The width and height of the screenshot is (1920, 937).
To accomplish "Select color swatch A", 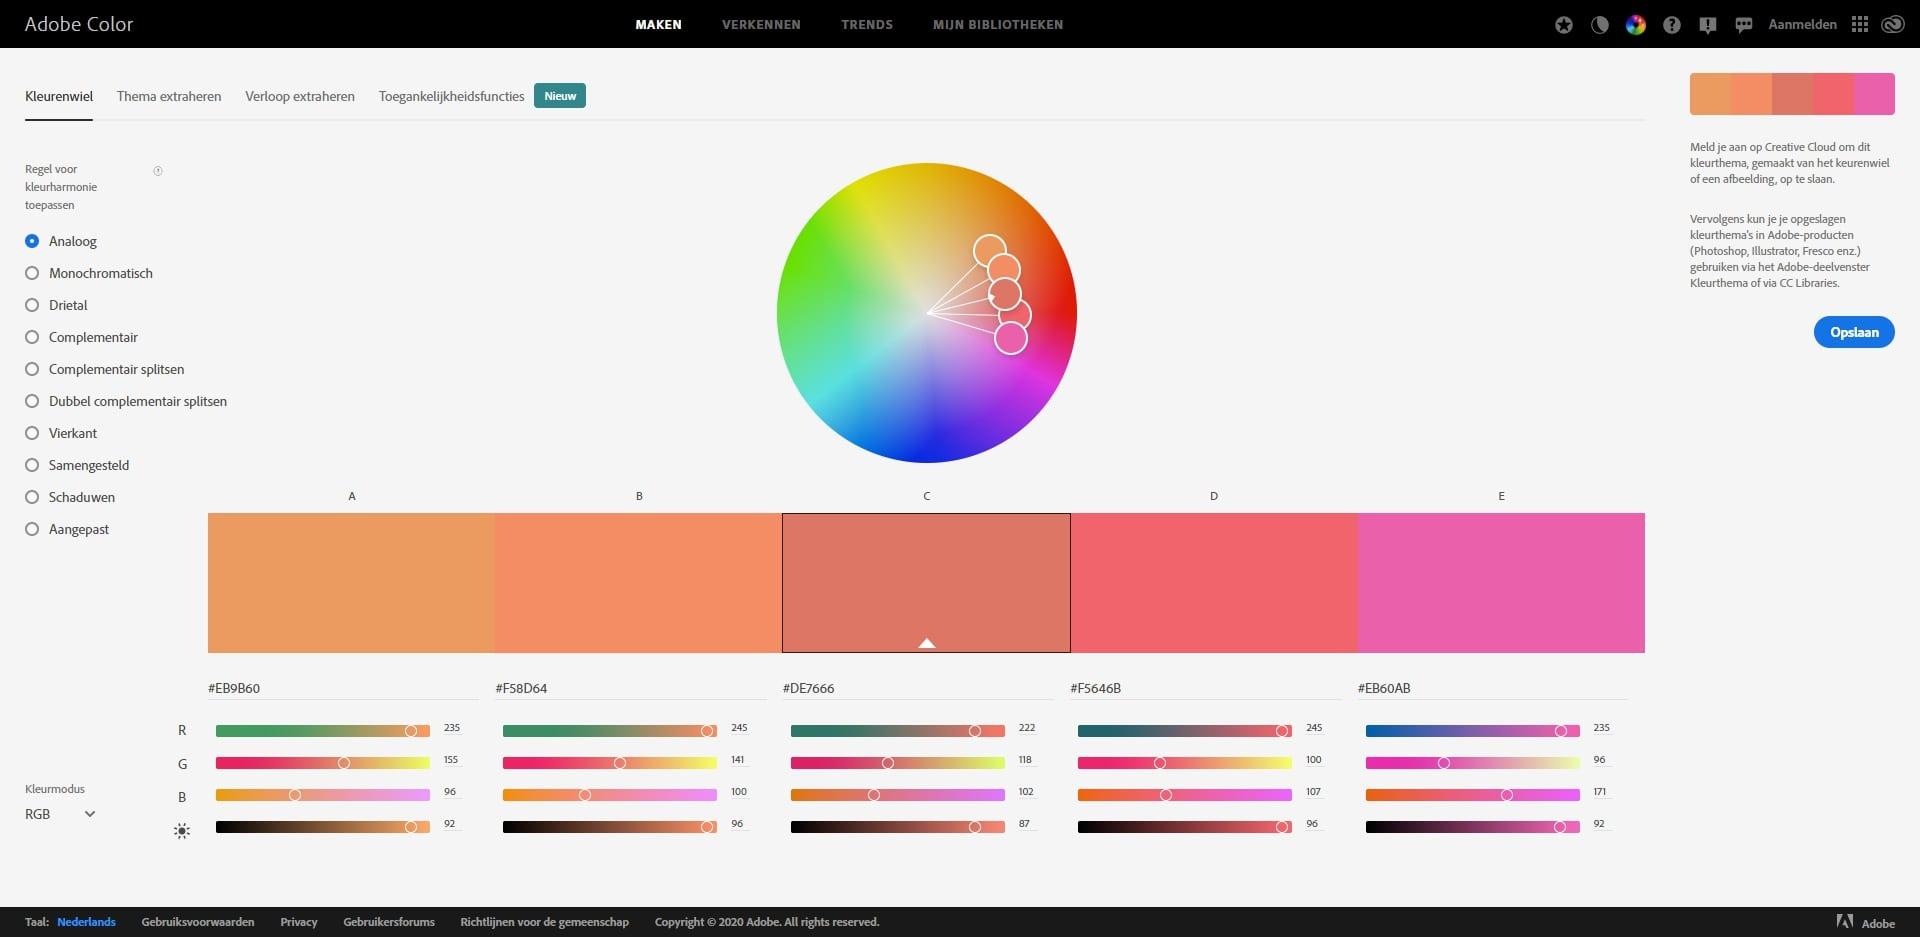I will click(x=351, y=583).
